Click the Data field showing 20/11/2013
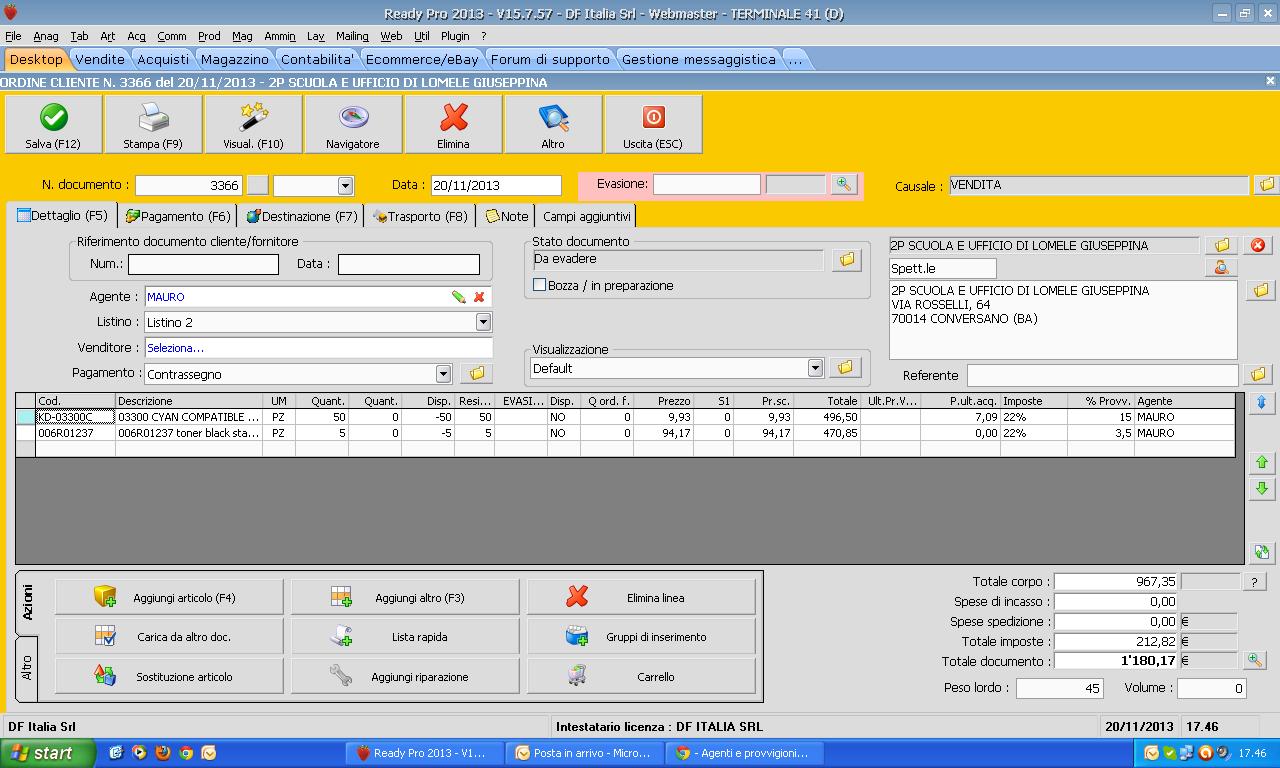Image resolution: width=1280 pixels, height=768 pixels. [496, 185]
